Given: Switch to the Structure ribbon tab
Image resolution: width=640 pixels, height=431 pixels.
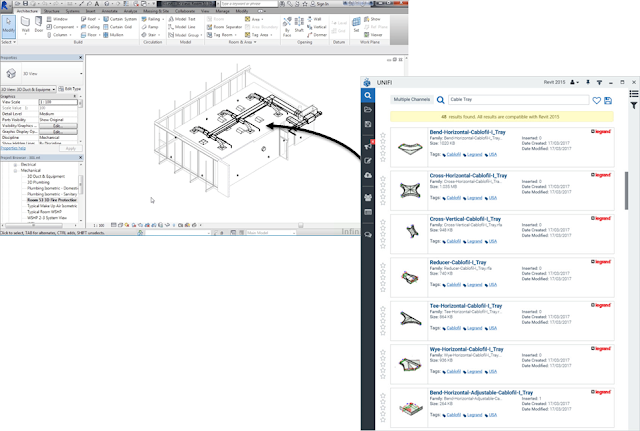Looking at the screenshot, I should [51, 11].
